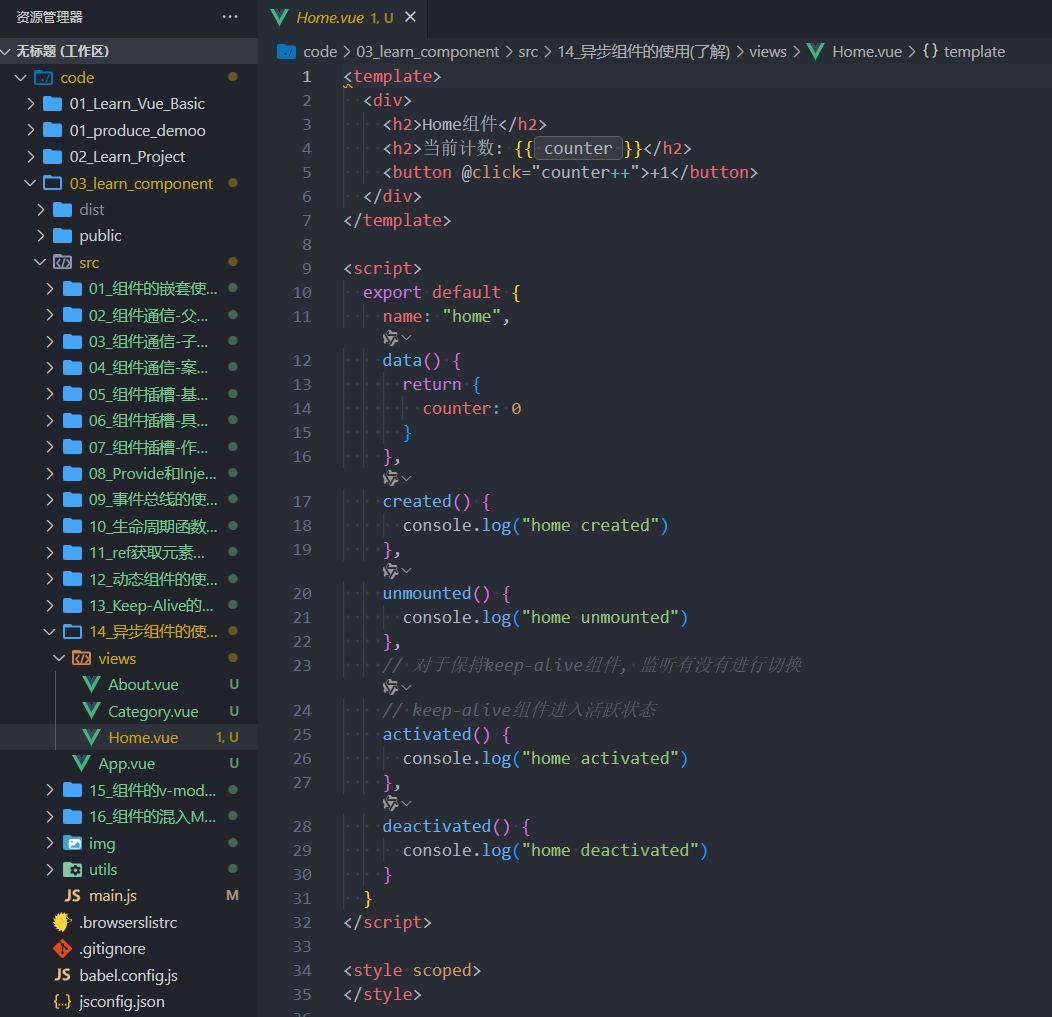This screenshot has width=1052, height=1017.
Task: Click Vue icon of App.vue file
Action: tap(81, 763)
